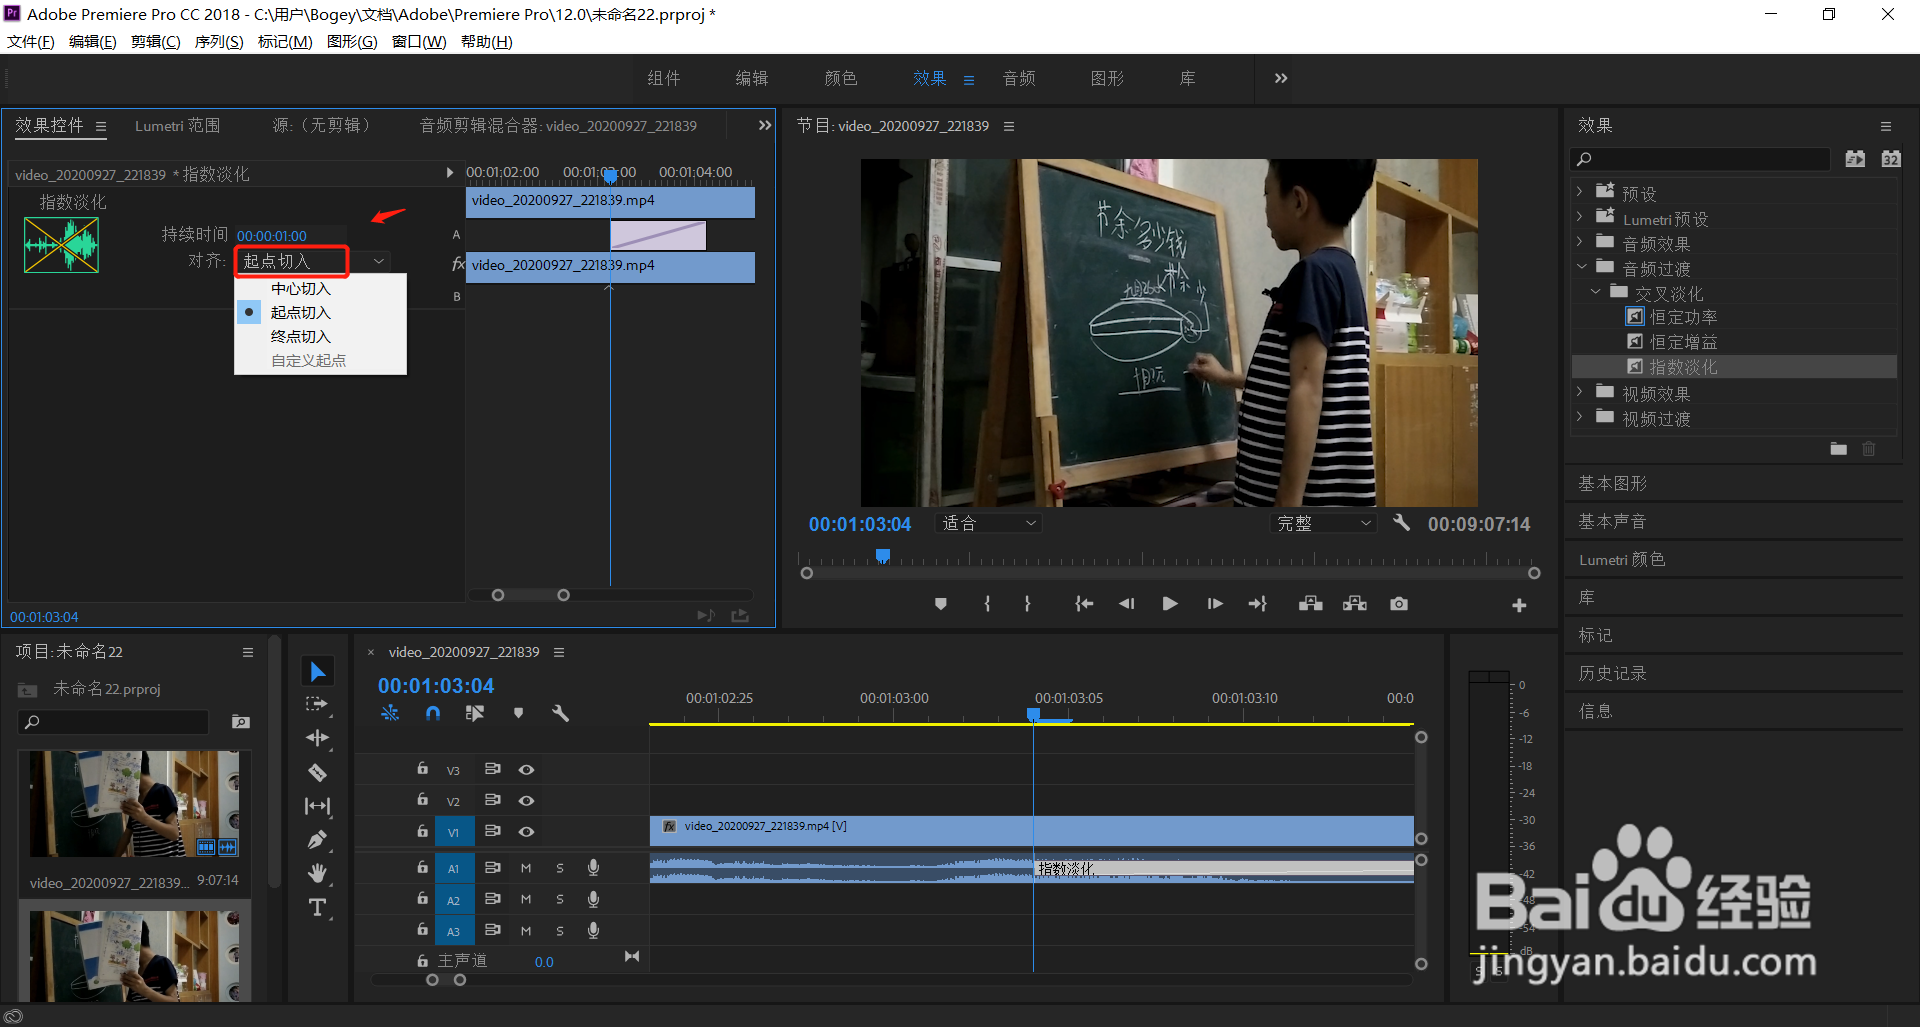Show overflow workspaces chevron
1920x1027 pixels.
click(x=1281, y=78)
